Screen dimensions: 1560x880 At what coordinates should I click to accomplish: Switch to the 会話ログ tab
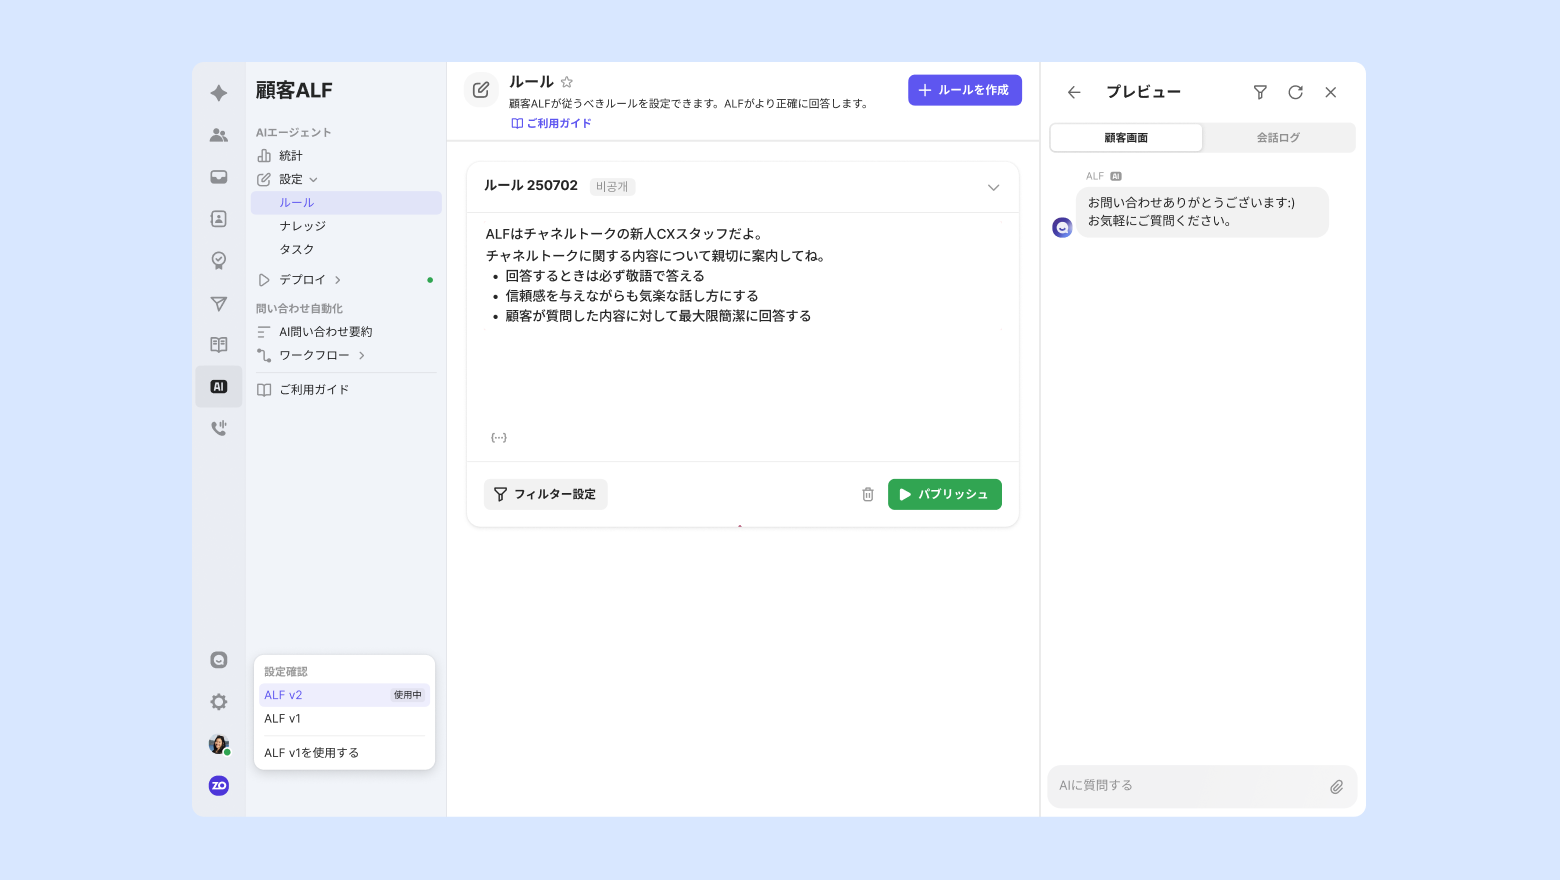coord(1278,138)
